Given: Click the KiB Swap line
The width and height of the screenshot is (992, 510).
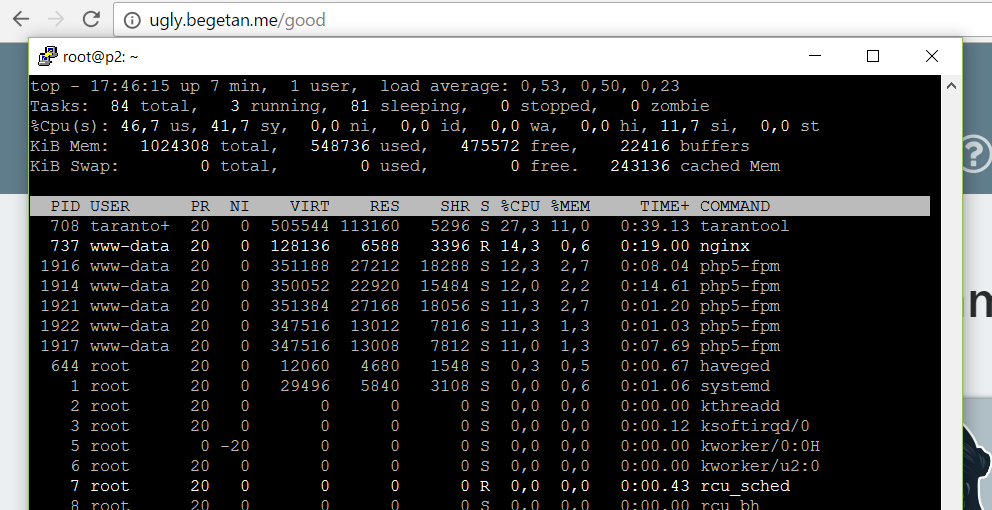Looking at the screenshot, I should click(x=405, y=166).
